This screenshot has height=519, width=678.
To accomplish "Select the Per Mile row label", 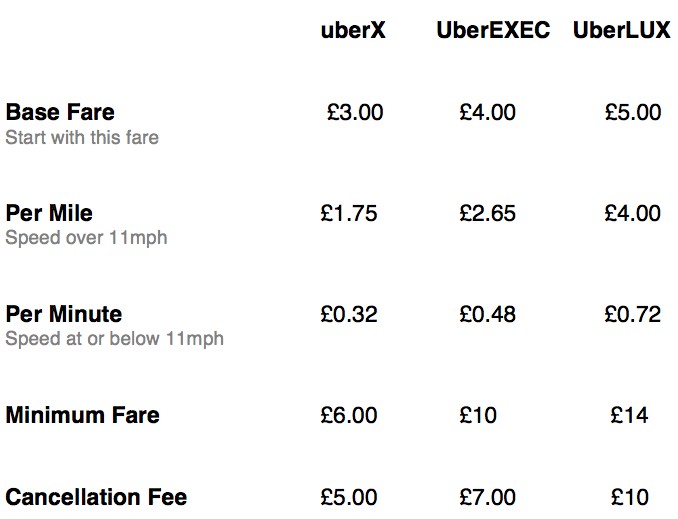I will click(49, 213).
